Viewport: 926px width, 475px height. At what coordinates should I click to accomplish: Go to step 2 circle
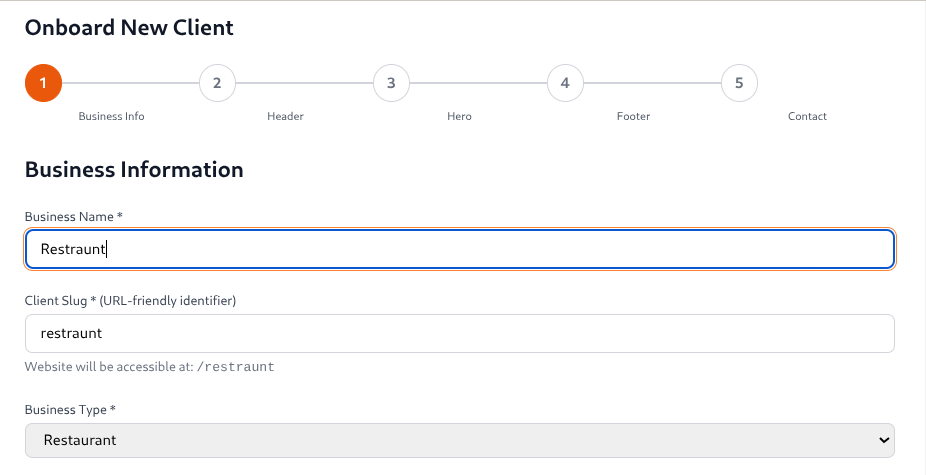click(217, 83)
